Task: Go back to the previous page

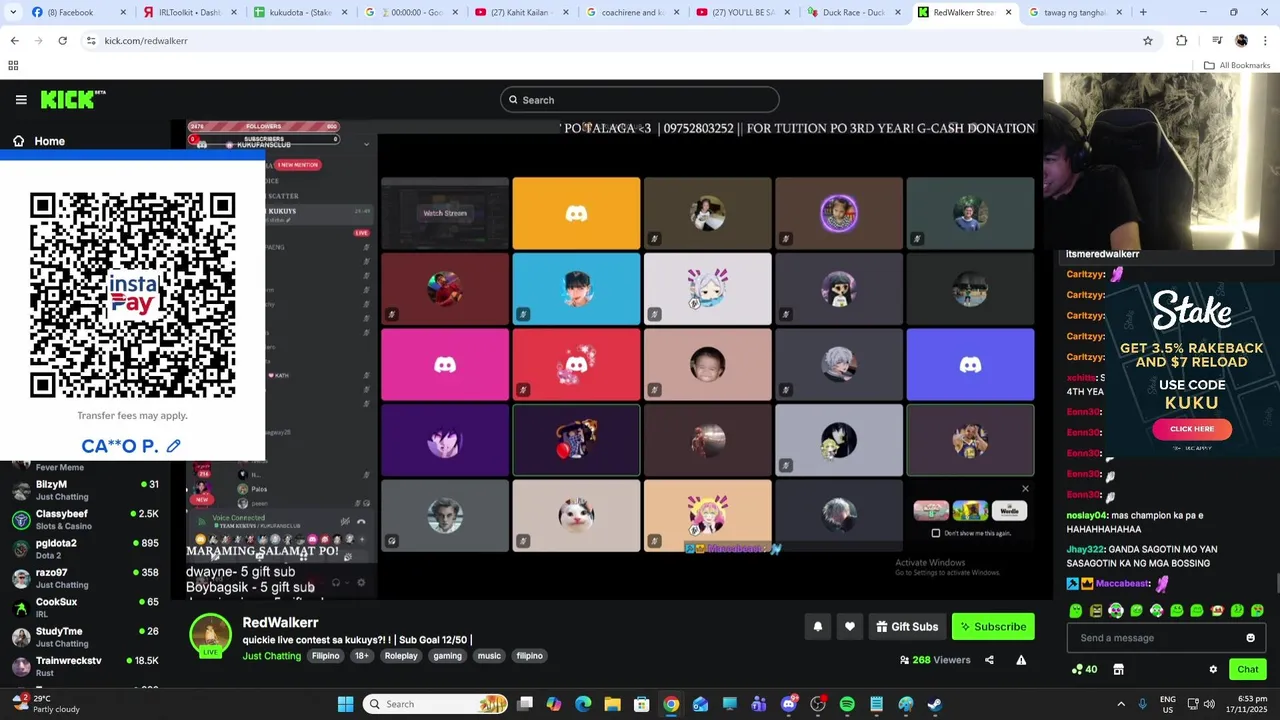Action: (14, 41)
